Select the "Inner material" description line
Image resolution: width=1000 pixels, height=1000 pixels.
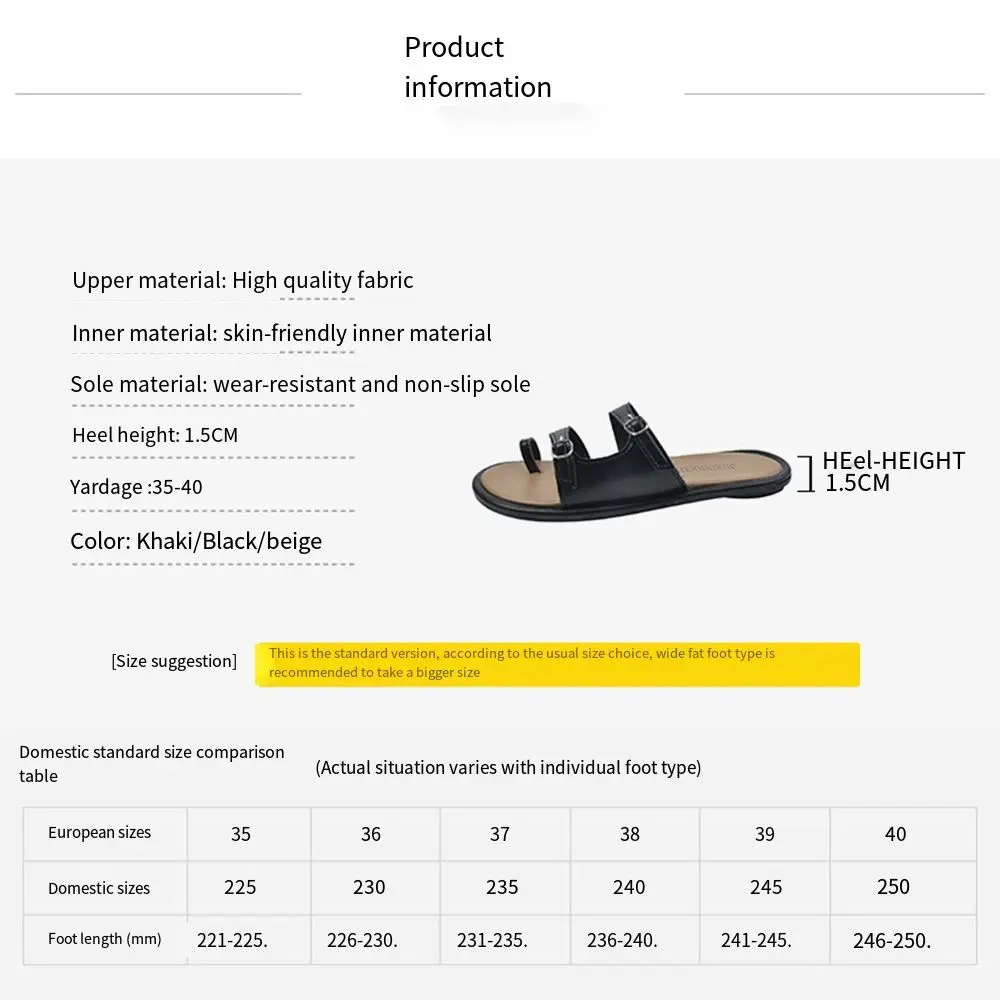pyautogui.click(x=281, y=333)
